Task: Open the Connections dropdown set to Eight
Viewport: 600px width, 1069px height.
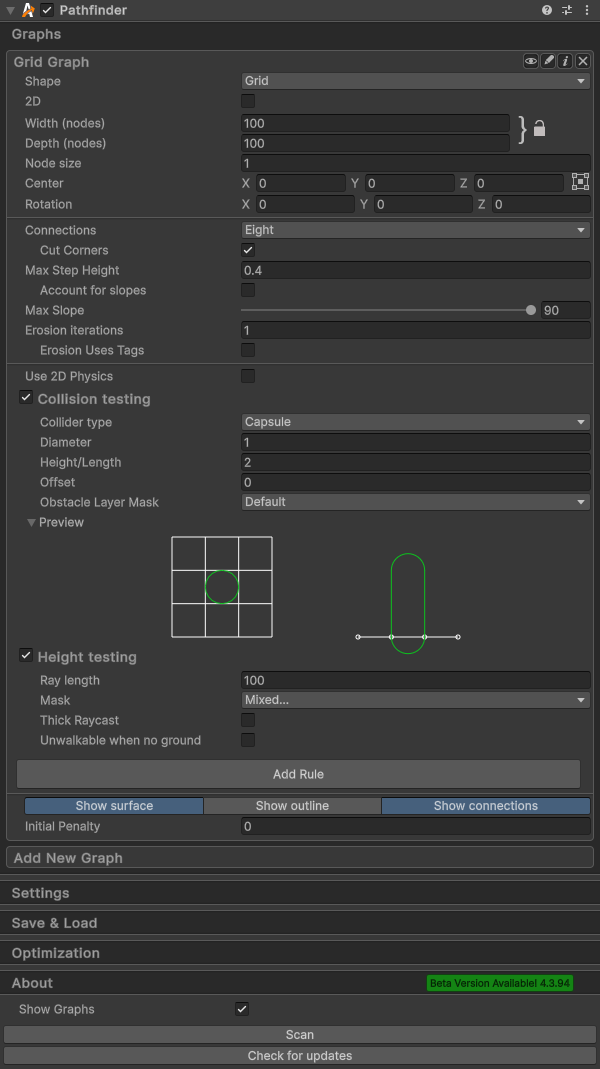Action: [x=415, y=230]
